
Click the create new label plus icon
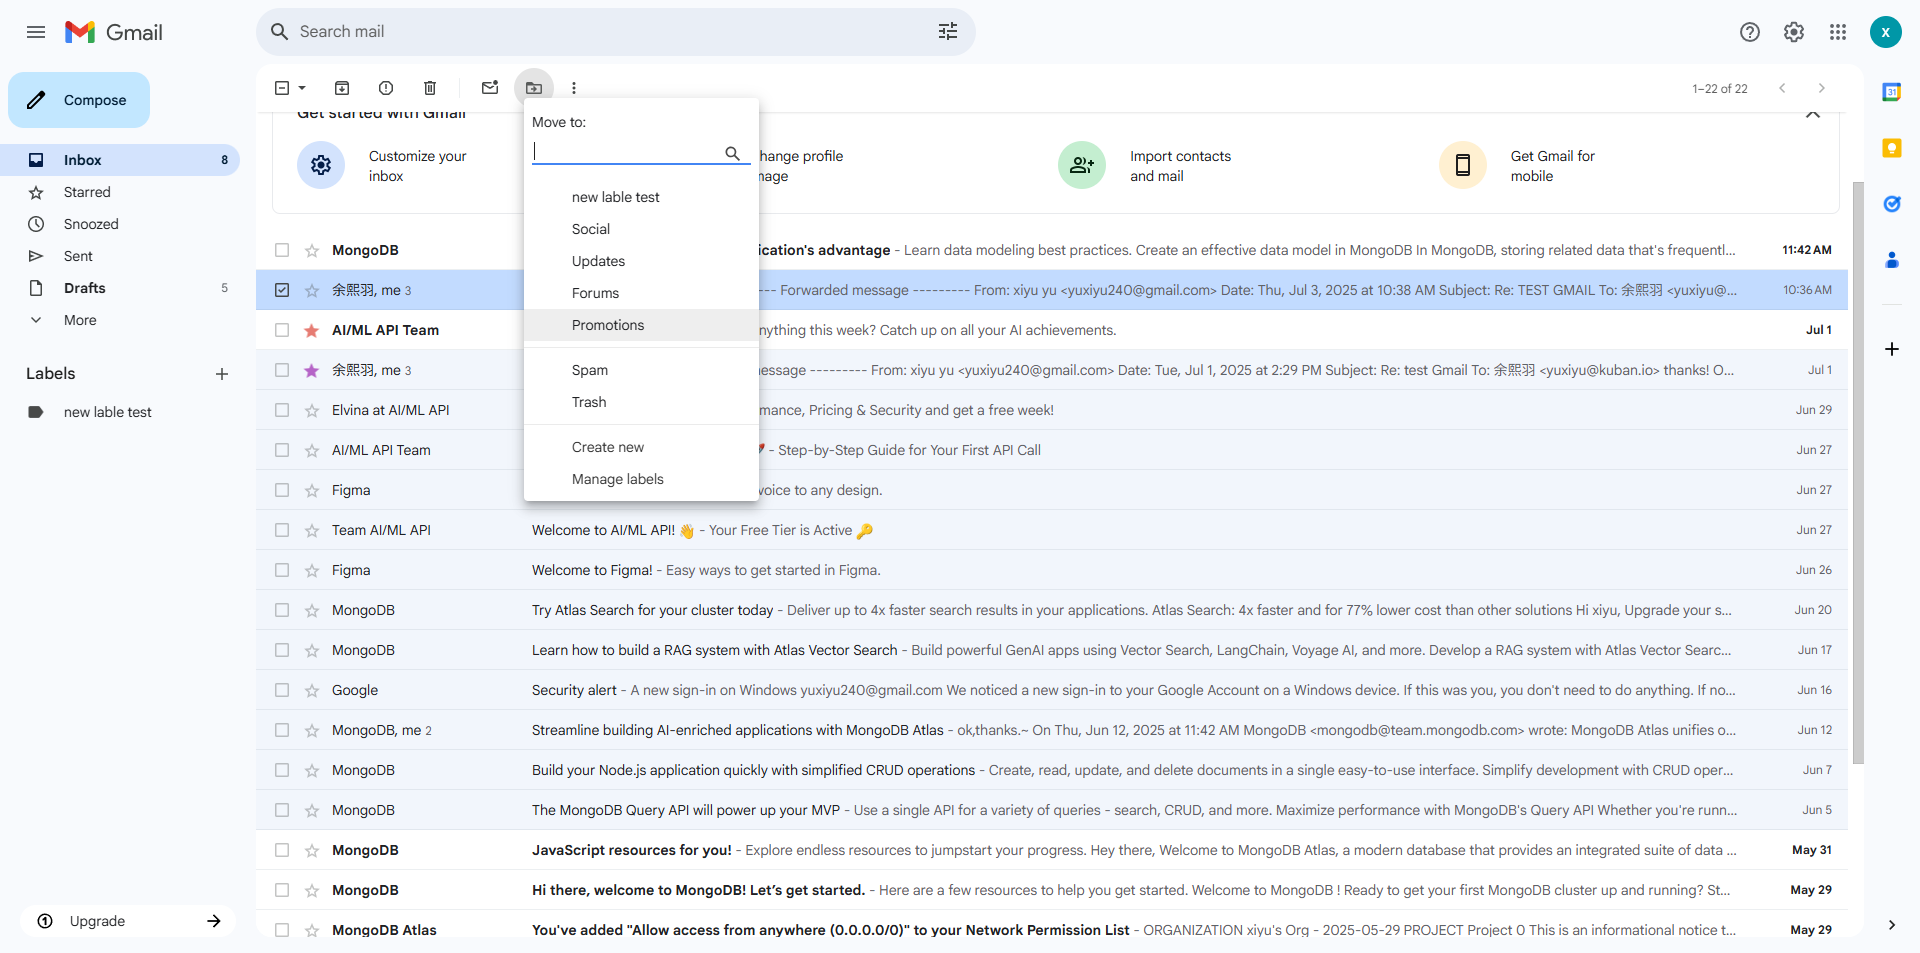[x=222, y=374]
